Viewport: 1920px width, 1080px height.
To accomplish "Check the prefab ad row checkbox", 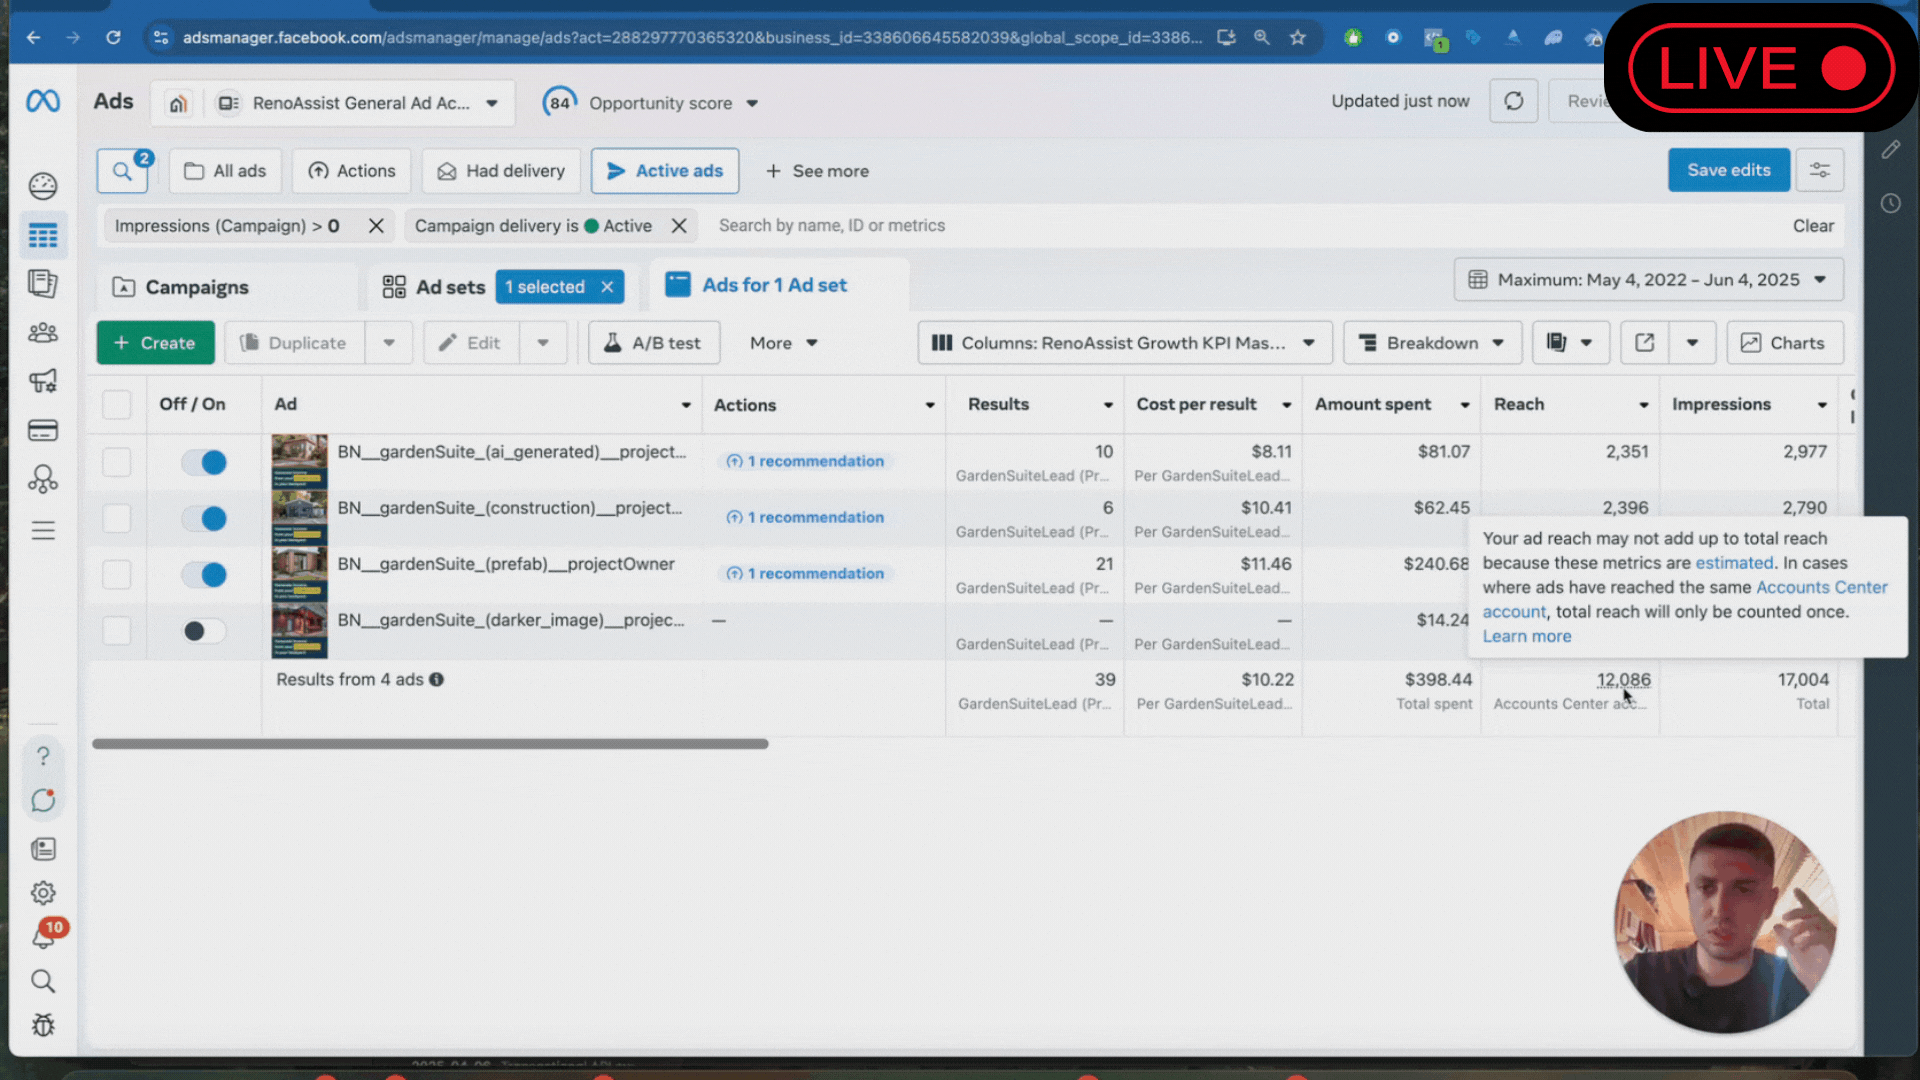I will 117,574.
